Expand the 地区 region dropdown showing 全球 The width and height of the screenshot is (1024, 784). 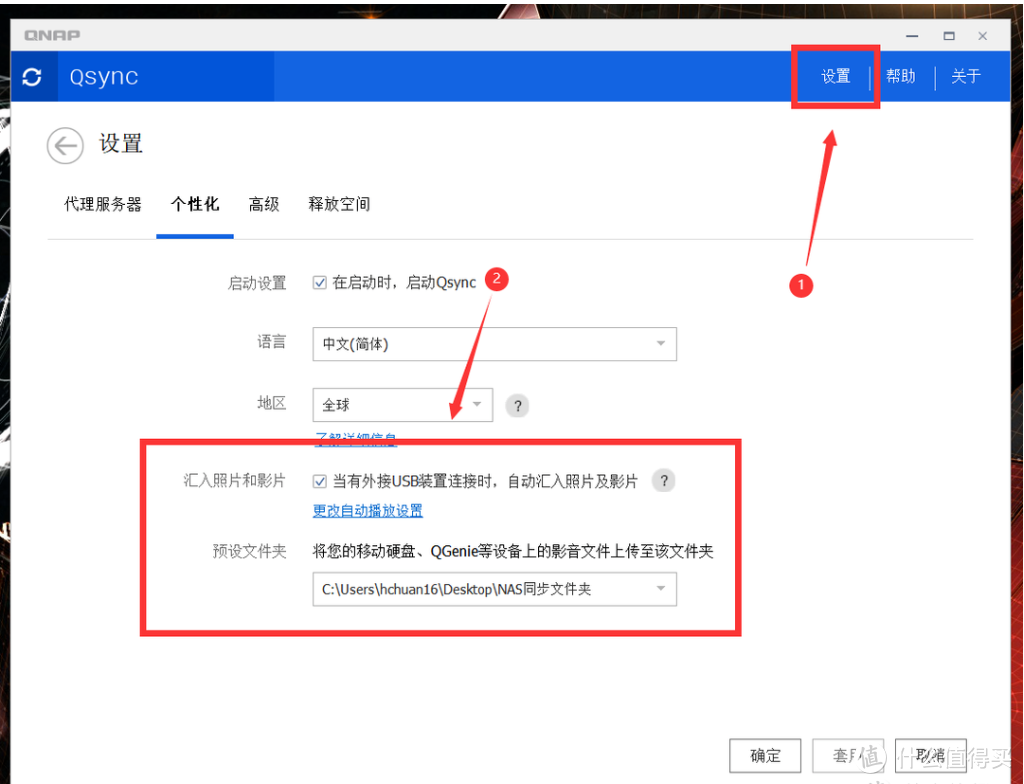click(402, 405)
